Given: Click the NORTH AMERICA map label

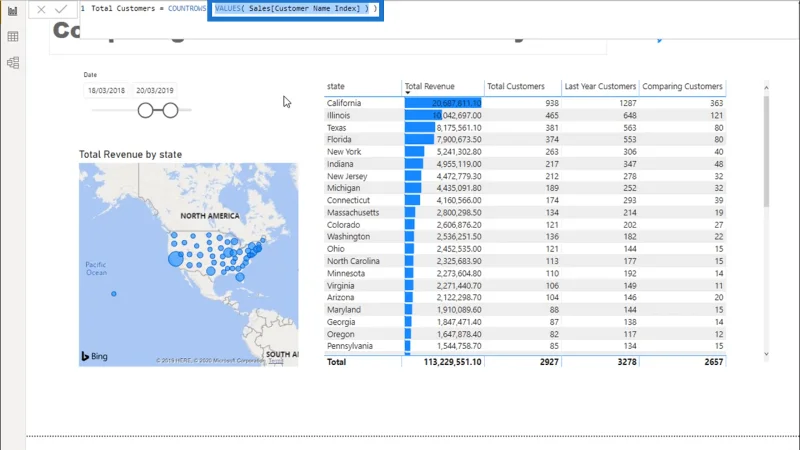Looking at the screenshot, I should click(210, 216).
